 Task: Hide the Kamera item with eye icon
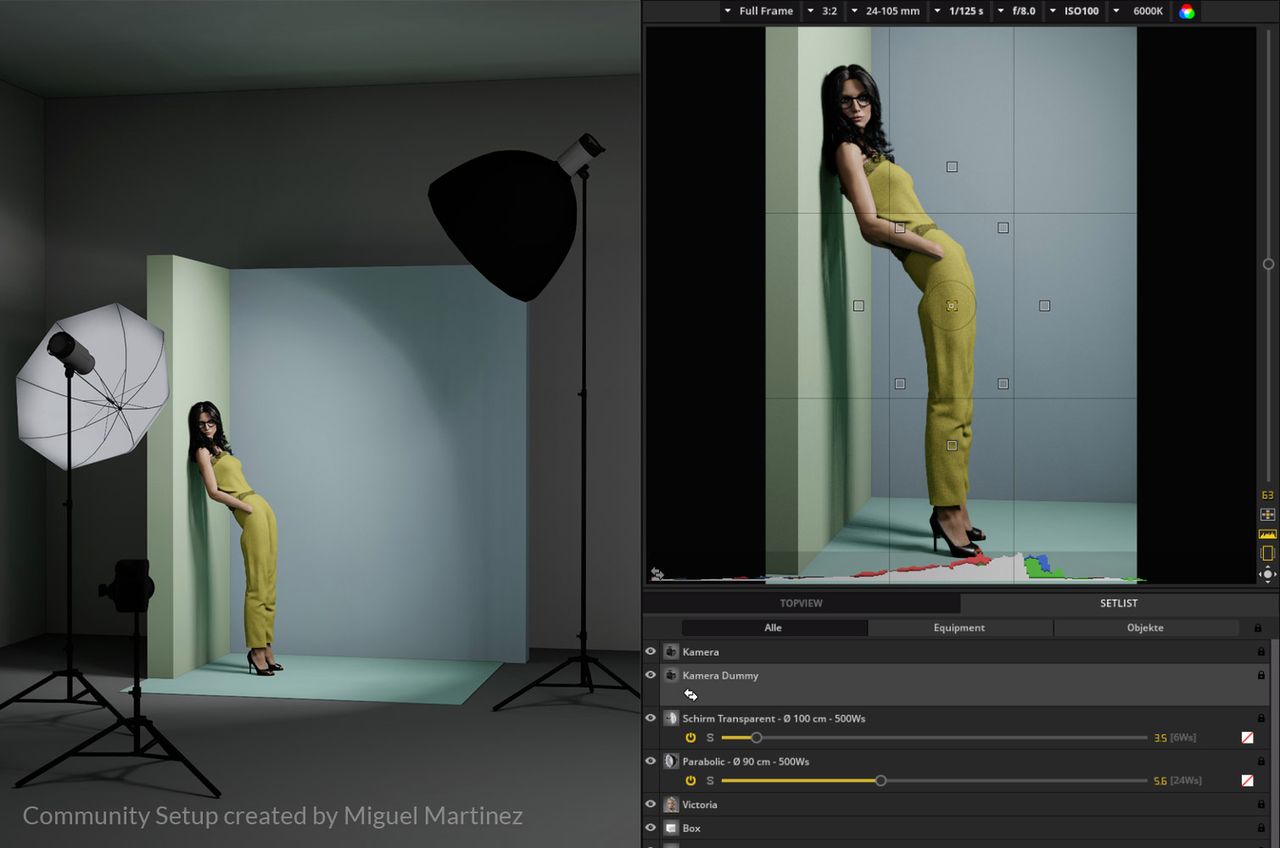(x=651, y=652)
